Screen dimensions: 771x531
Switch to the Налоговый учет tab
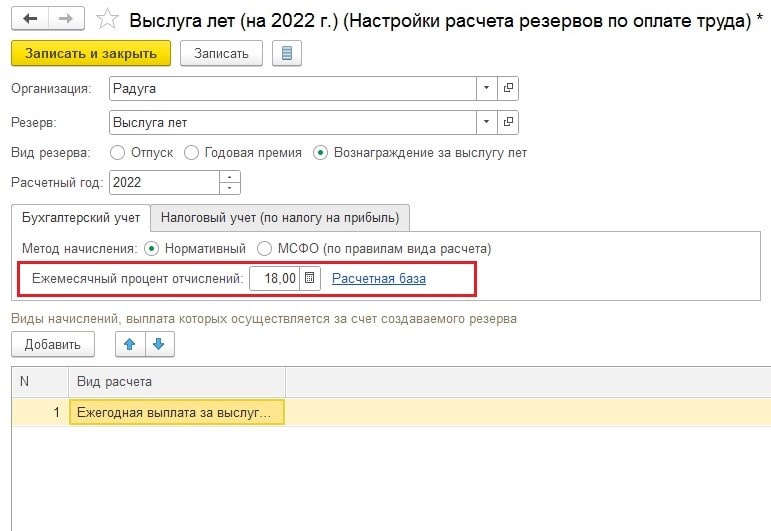[x=280, y=218]
